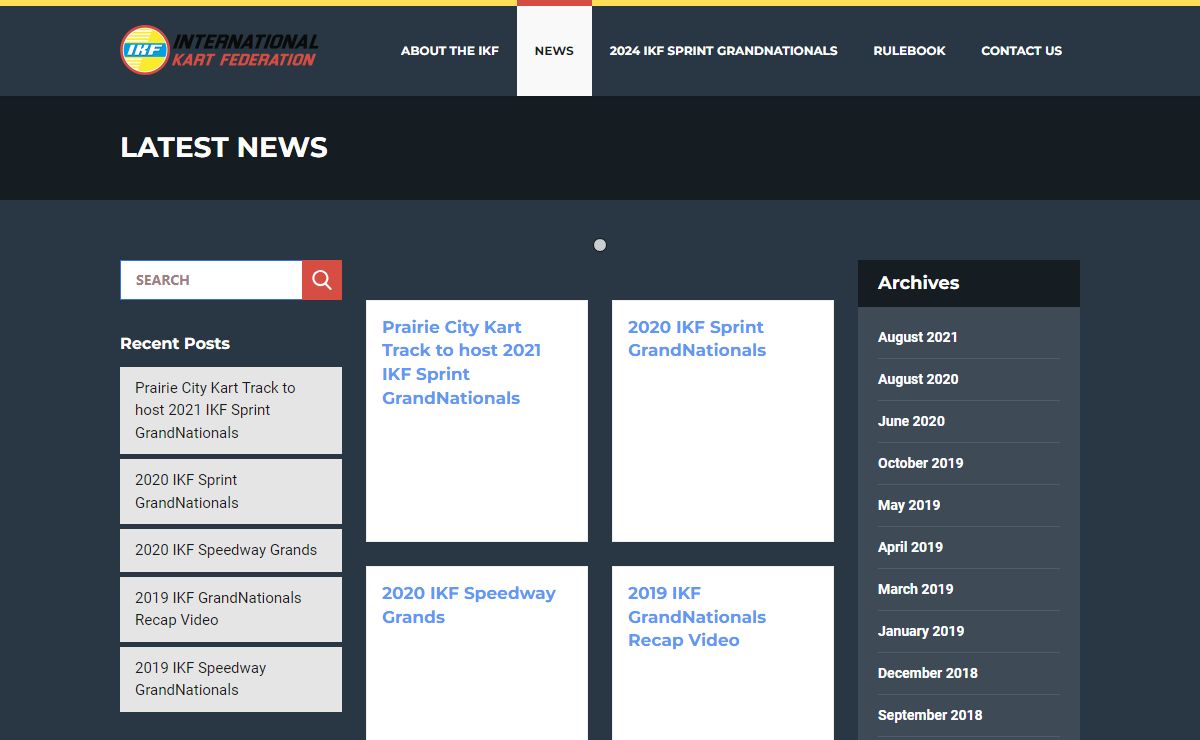
Task: Go to the Rulebook page
Action: click(x=909, y=51)
